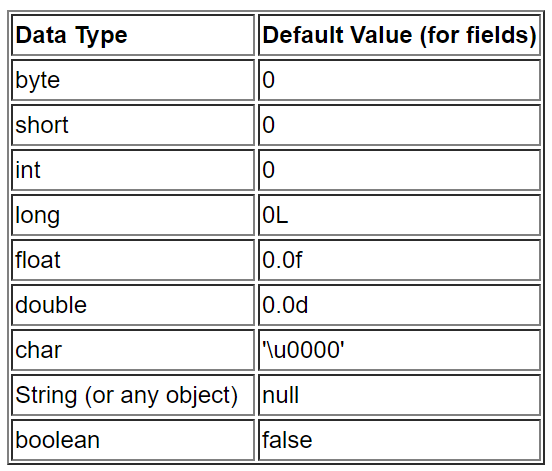Click the 0.0f default value cell
The width and height of the screenshot is (552, 471).
point(400,260)
